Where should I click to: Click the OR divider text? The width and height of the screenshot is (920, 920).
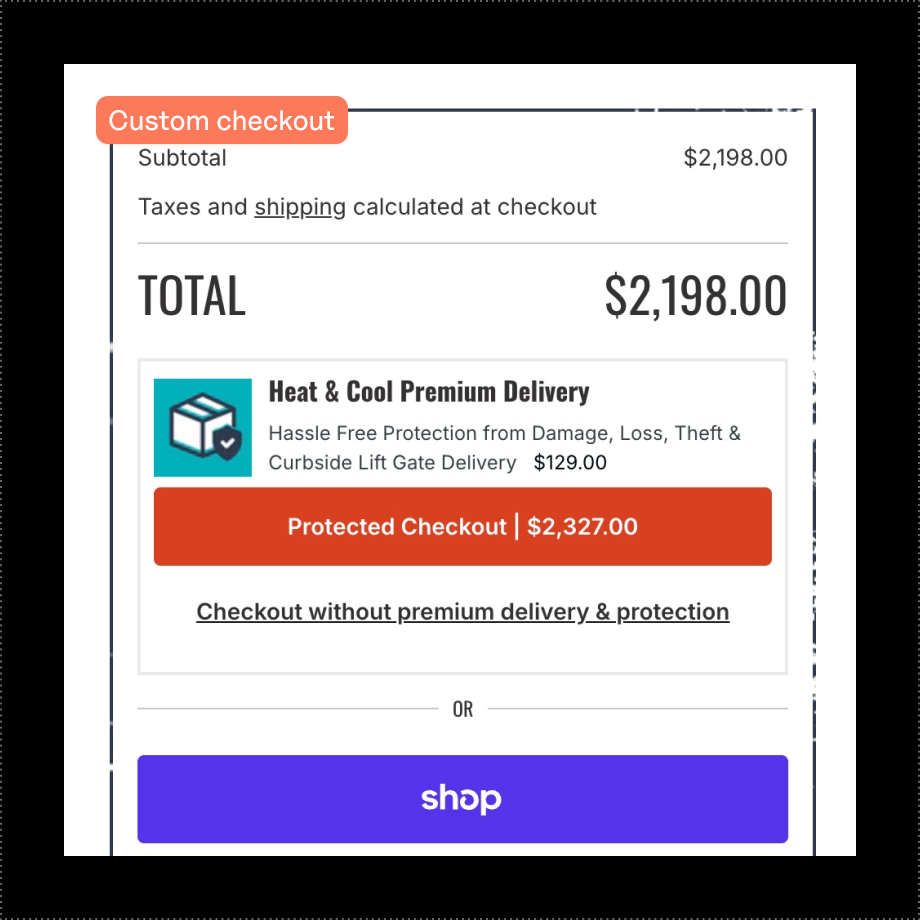pos(463,710)
